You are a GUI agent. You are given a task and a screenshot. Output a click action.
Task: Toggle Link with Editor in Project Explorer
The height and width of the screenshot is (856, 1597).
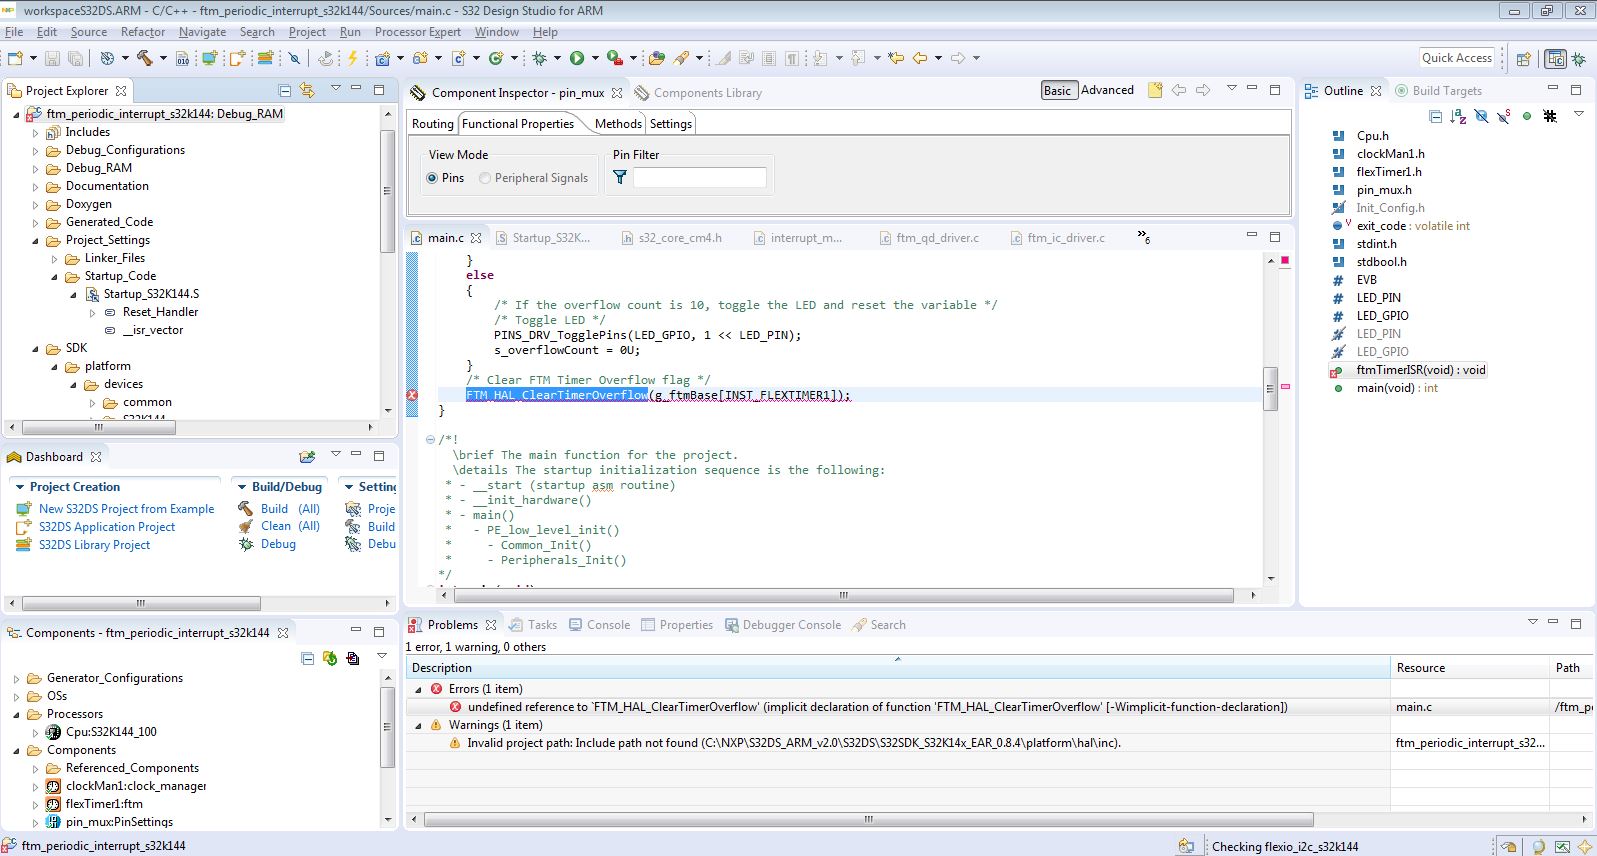coord(307,91)
